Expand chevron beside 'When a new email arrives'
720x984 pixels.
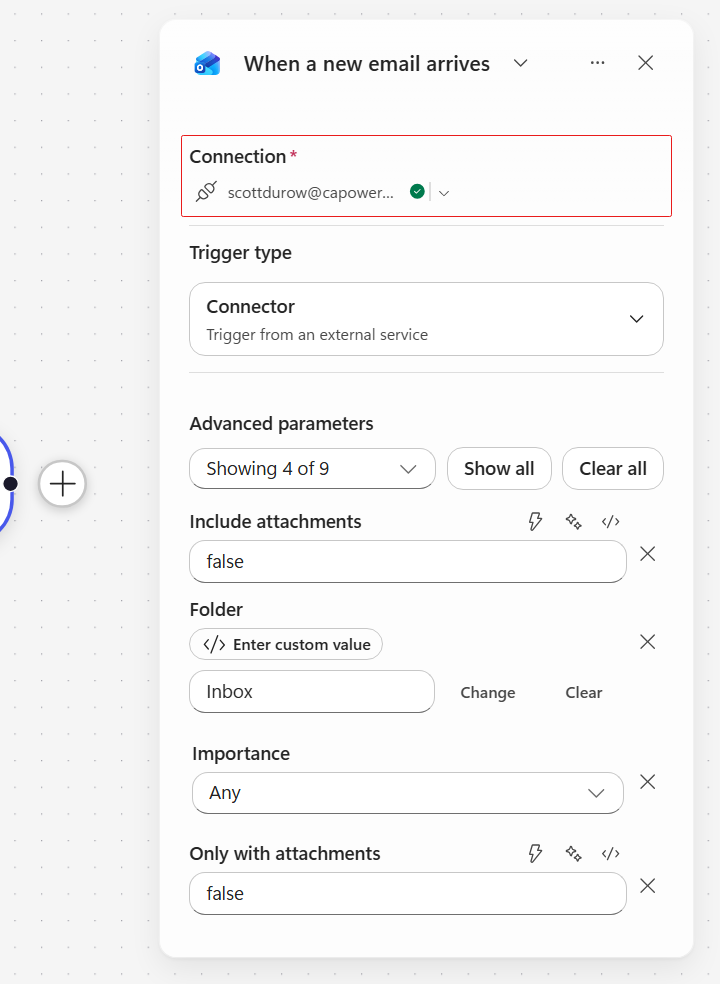(x=520, y=63)
